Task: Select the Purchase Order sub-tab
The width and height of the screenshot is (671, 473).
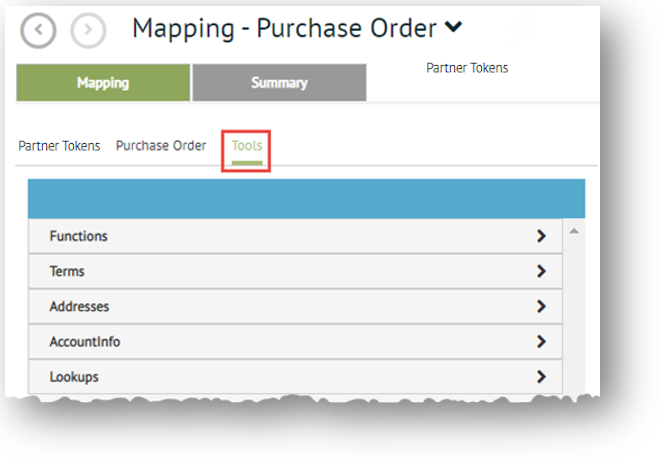Action: coord(161,146)
